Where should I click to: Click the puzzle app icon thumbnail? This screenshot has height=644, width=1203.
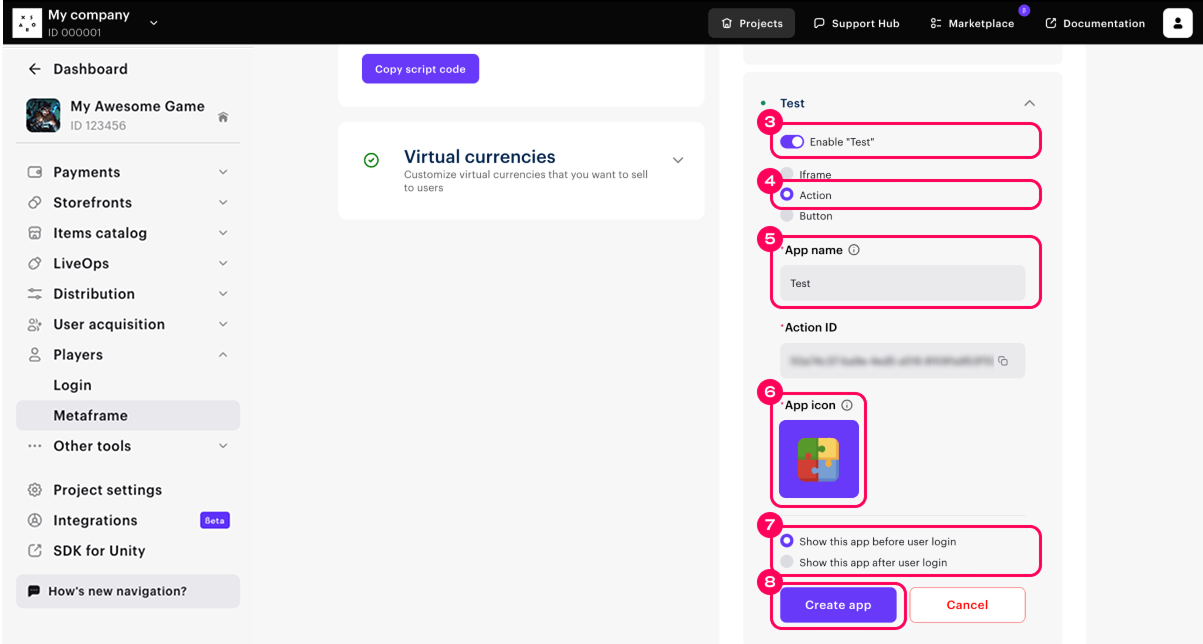818,459
